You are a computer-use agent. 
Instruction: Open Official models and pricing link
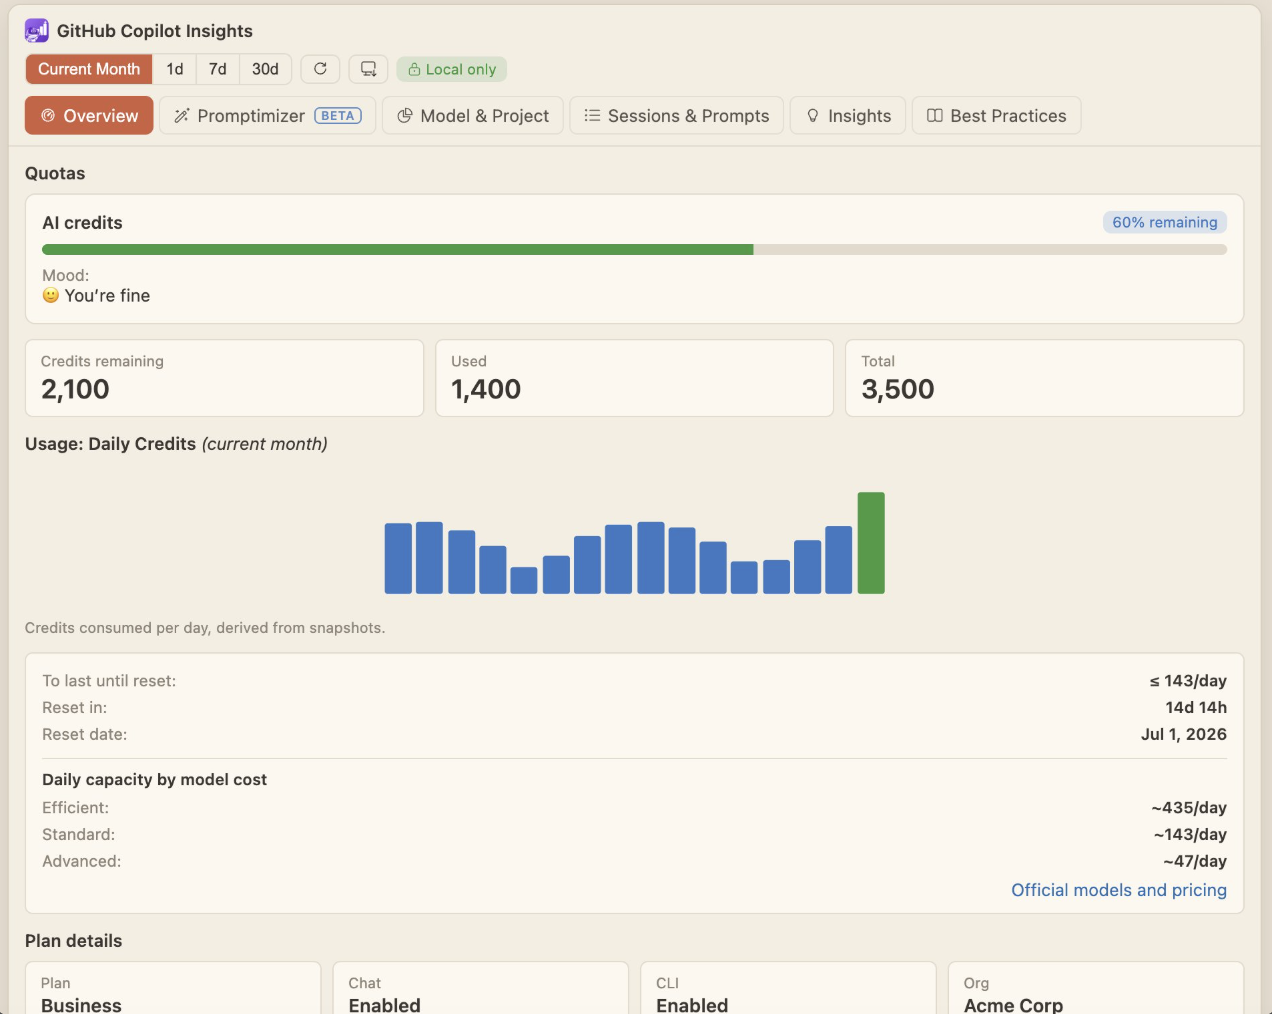[1119, 890]
